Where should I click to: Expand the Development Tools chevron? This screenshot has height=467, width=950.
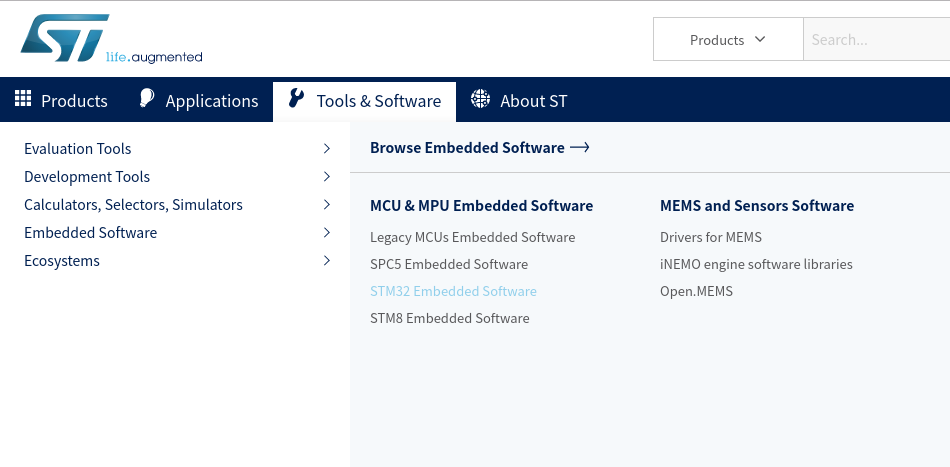(327, 176)
